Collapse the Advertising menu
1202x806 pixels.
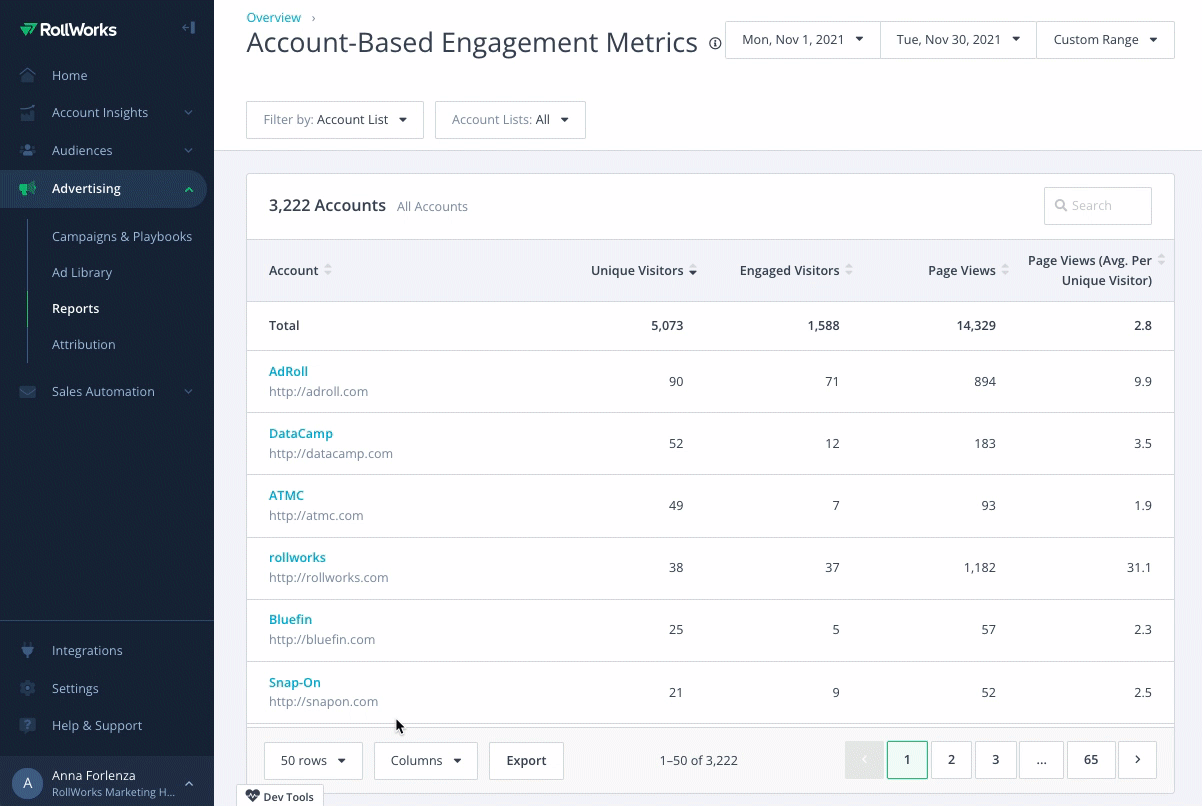coord(188,189)
